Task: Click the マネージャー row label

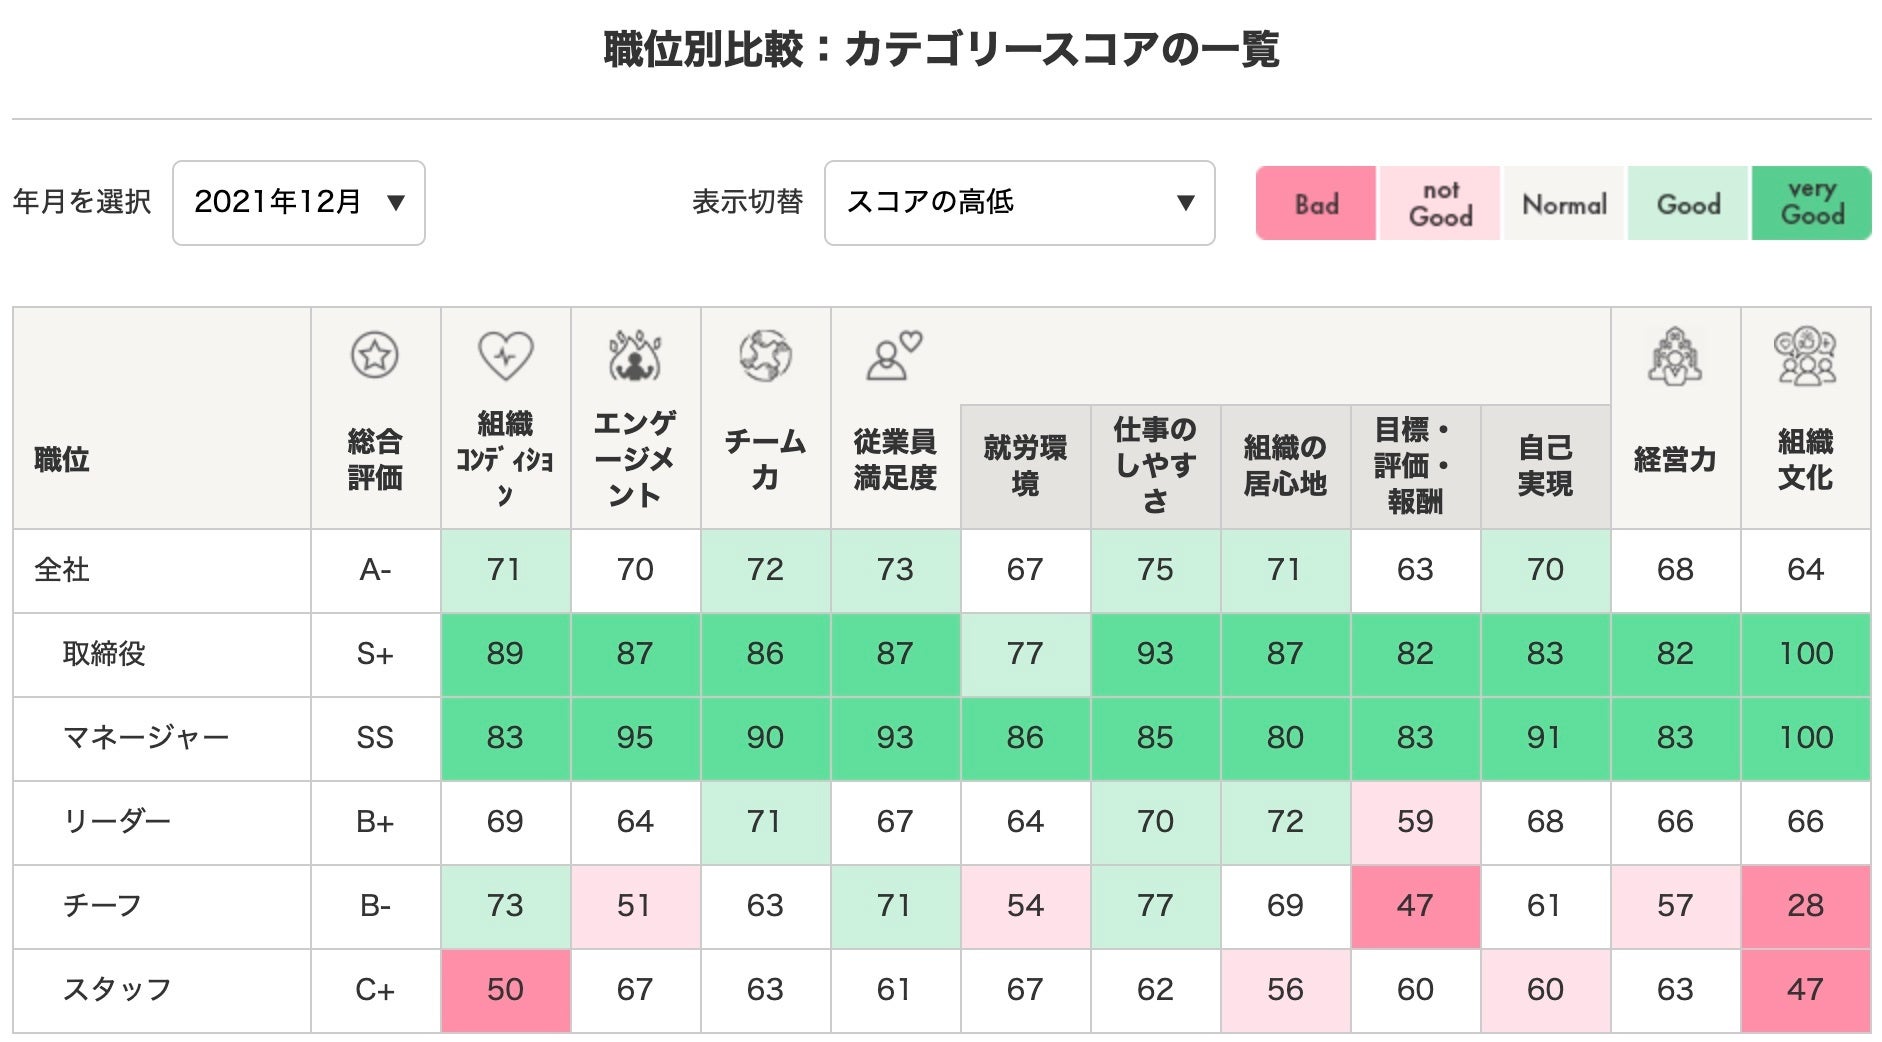Action: [146, 738]
